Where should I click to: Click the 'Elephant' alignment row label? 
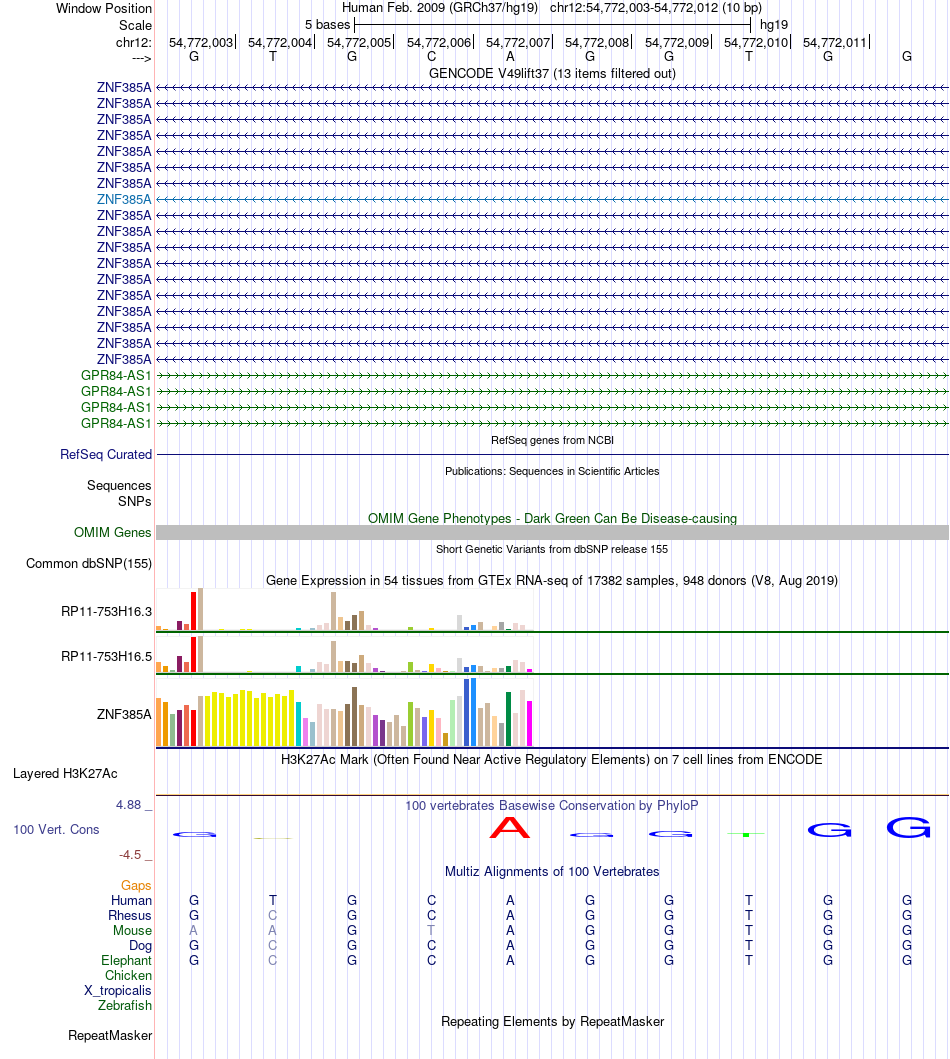[x=126, y=960]
